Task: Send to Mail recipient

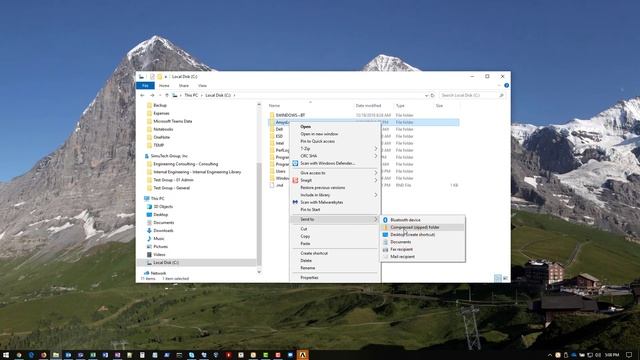Action: [x=422, y=257]
